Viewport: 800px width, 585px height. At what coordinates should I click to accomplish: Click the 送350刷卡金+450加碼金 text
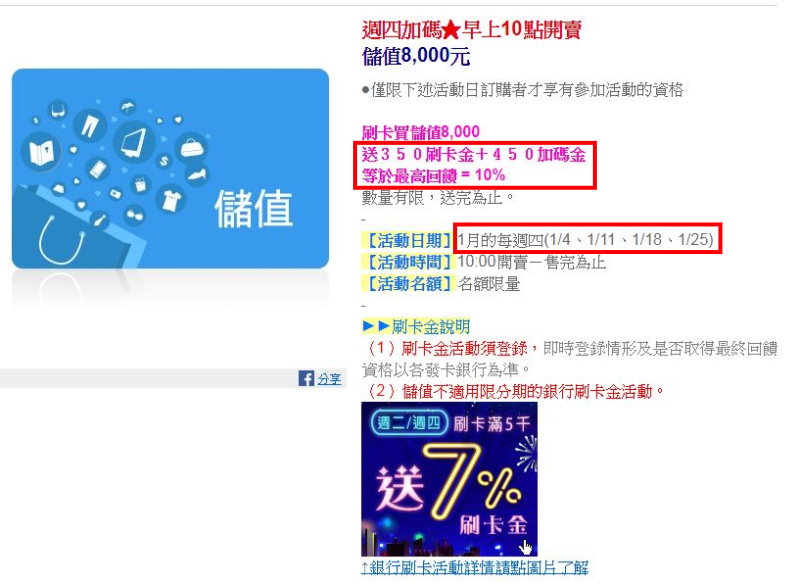pyautogui.click(x=473, y=155)
